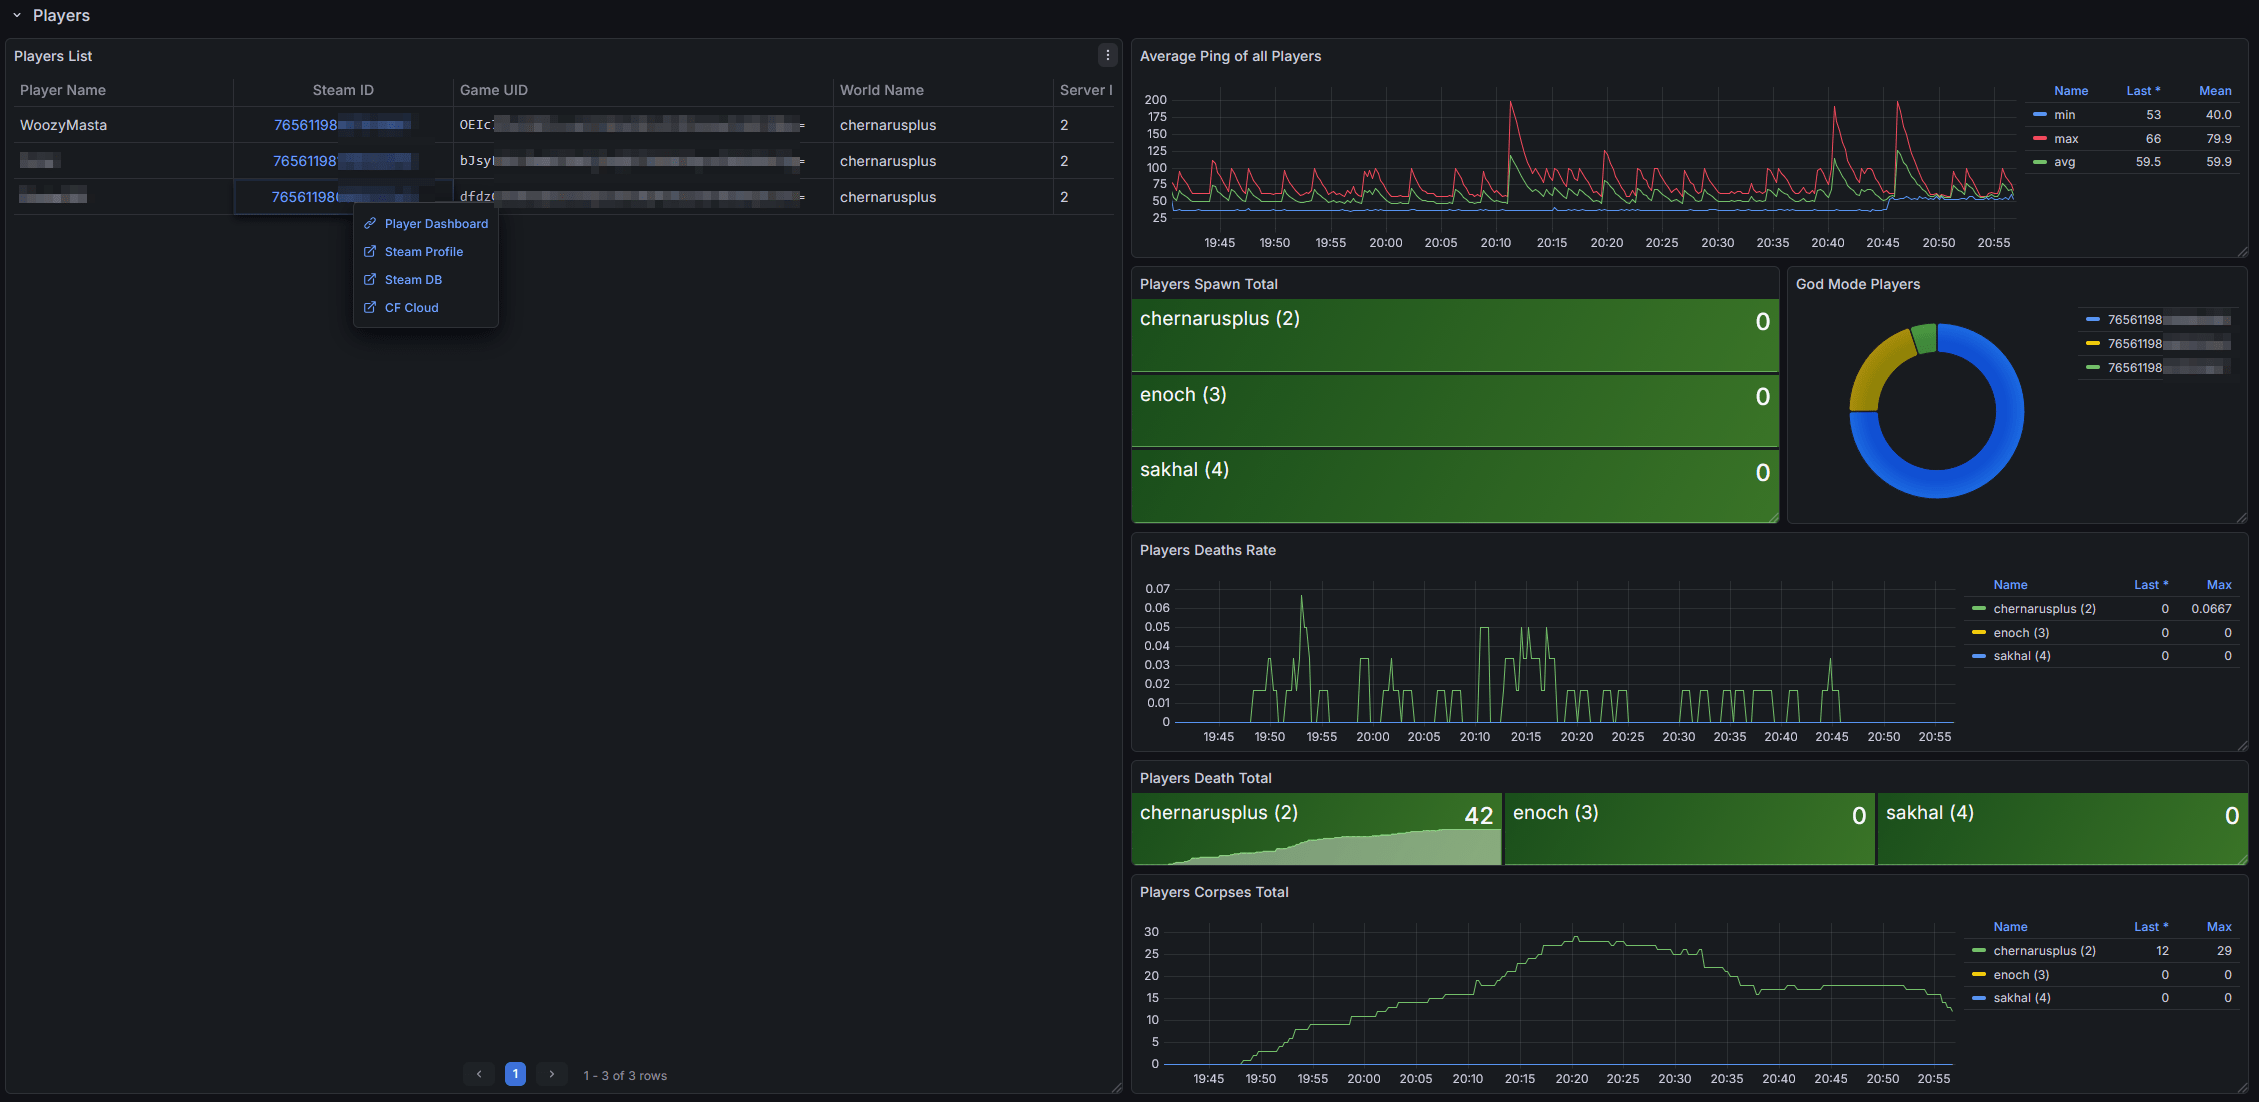Select Steam Profile from context menu
The image size is (2259, 1102).
tap(423, 252)
